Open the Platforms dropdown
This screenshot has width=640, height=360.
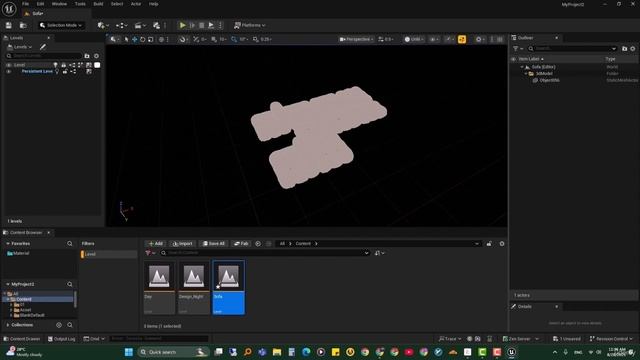click(249, 25)
